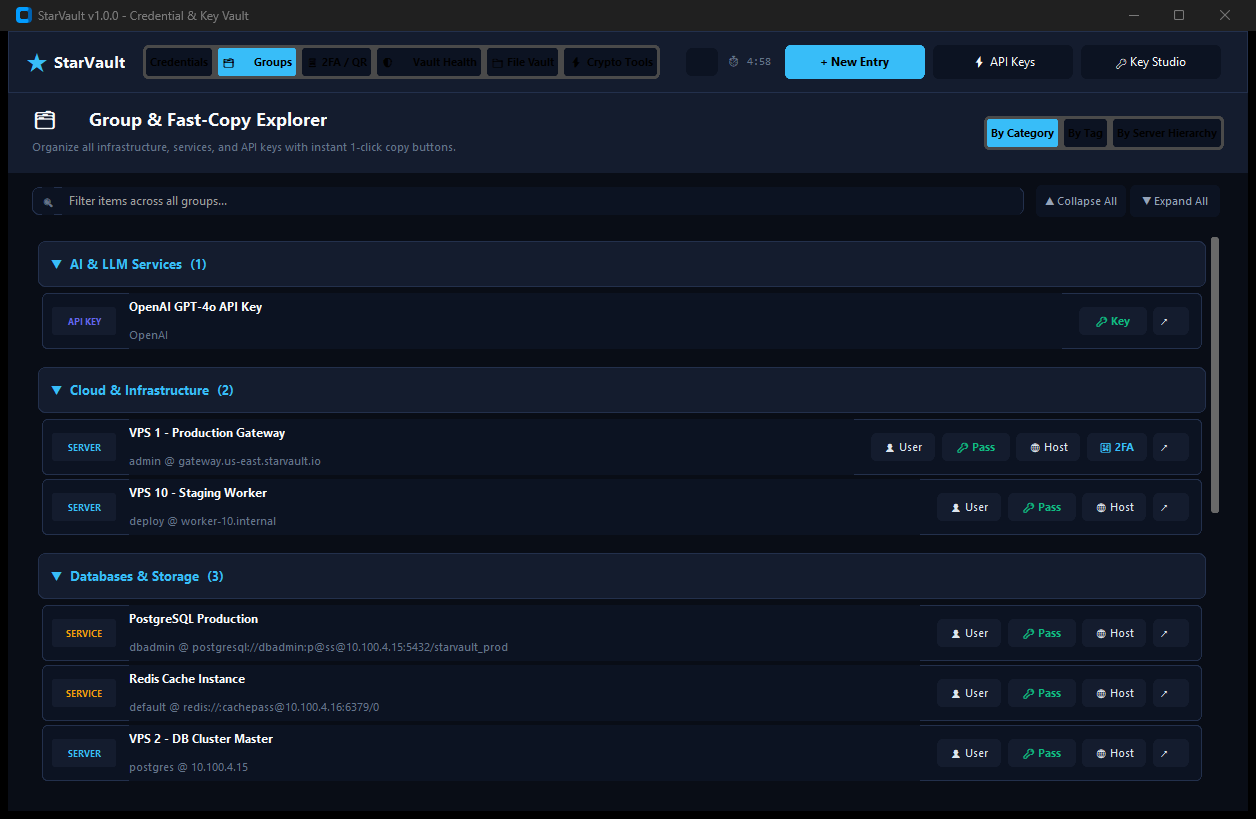Open VPS 1 - Production Gateway via arrow icon
1256x819 pixels.
(1170, 447)
